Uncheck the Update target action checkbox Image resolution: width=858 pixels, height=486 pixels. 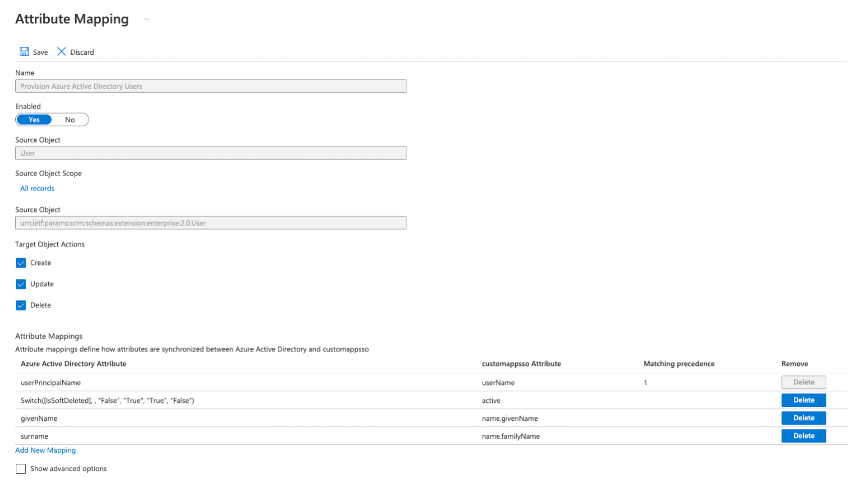coord(21,284)
